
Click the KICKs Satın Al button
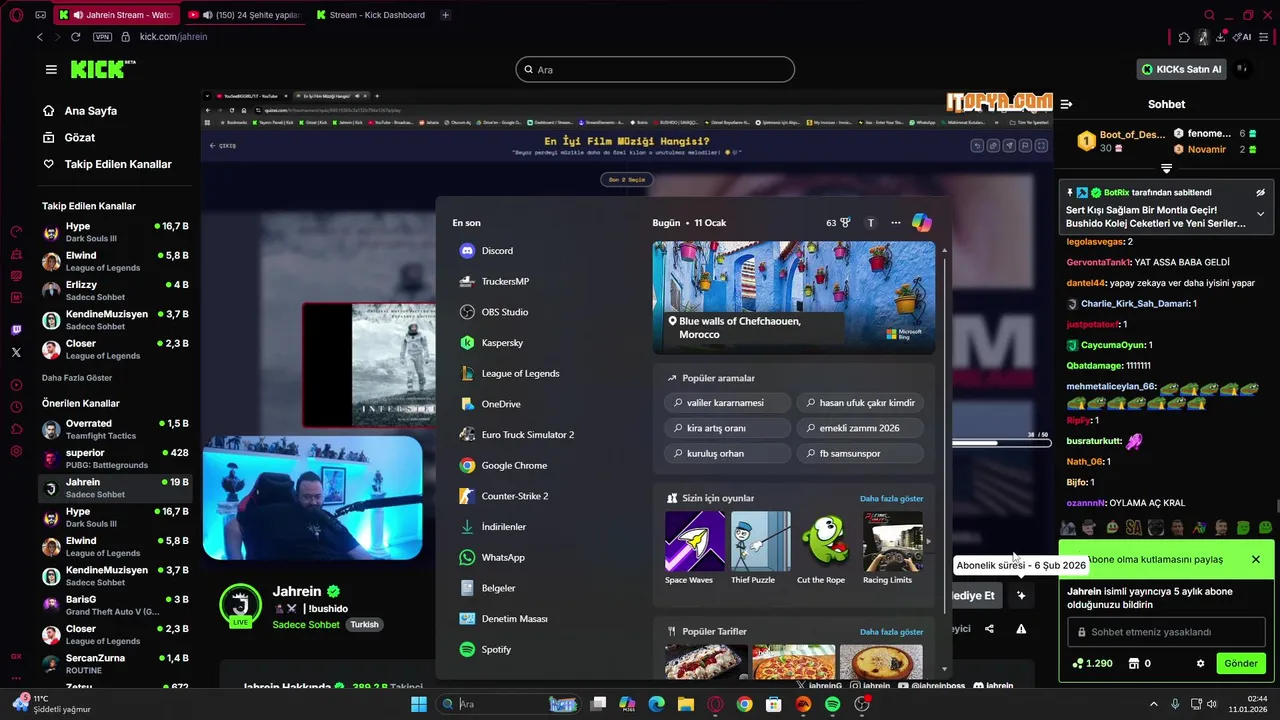pyautogui.click(x=1182, y=69)
